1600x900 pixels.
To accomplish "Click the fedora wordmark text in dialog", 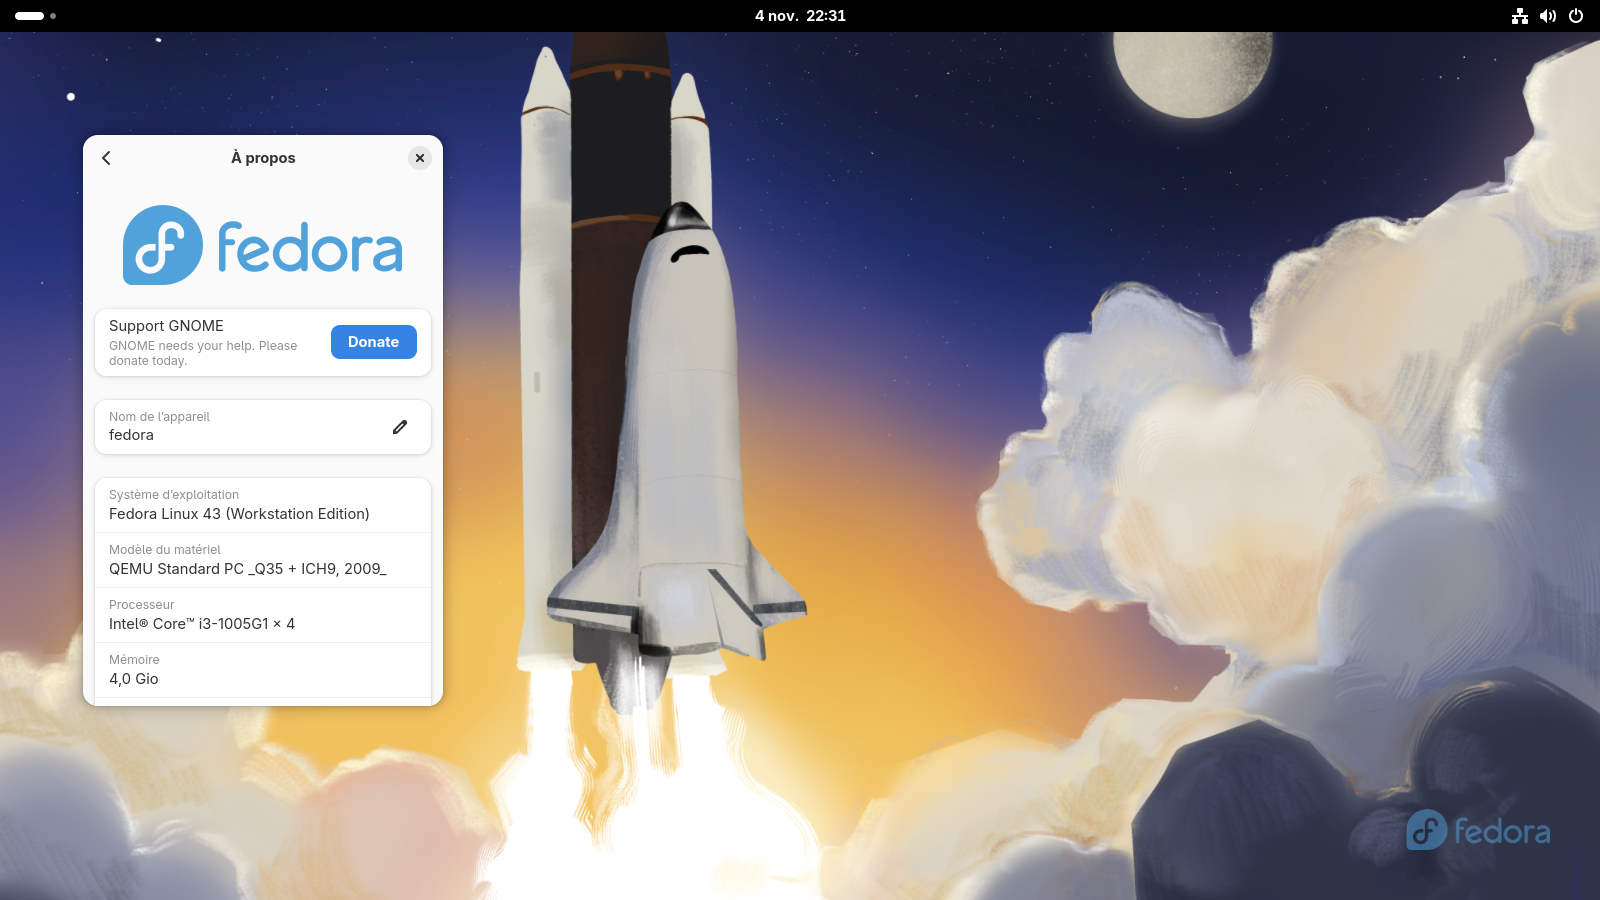I will (310, 248).
